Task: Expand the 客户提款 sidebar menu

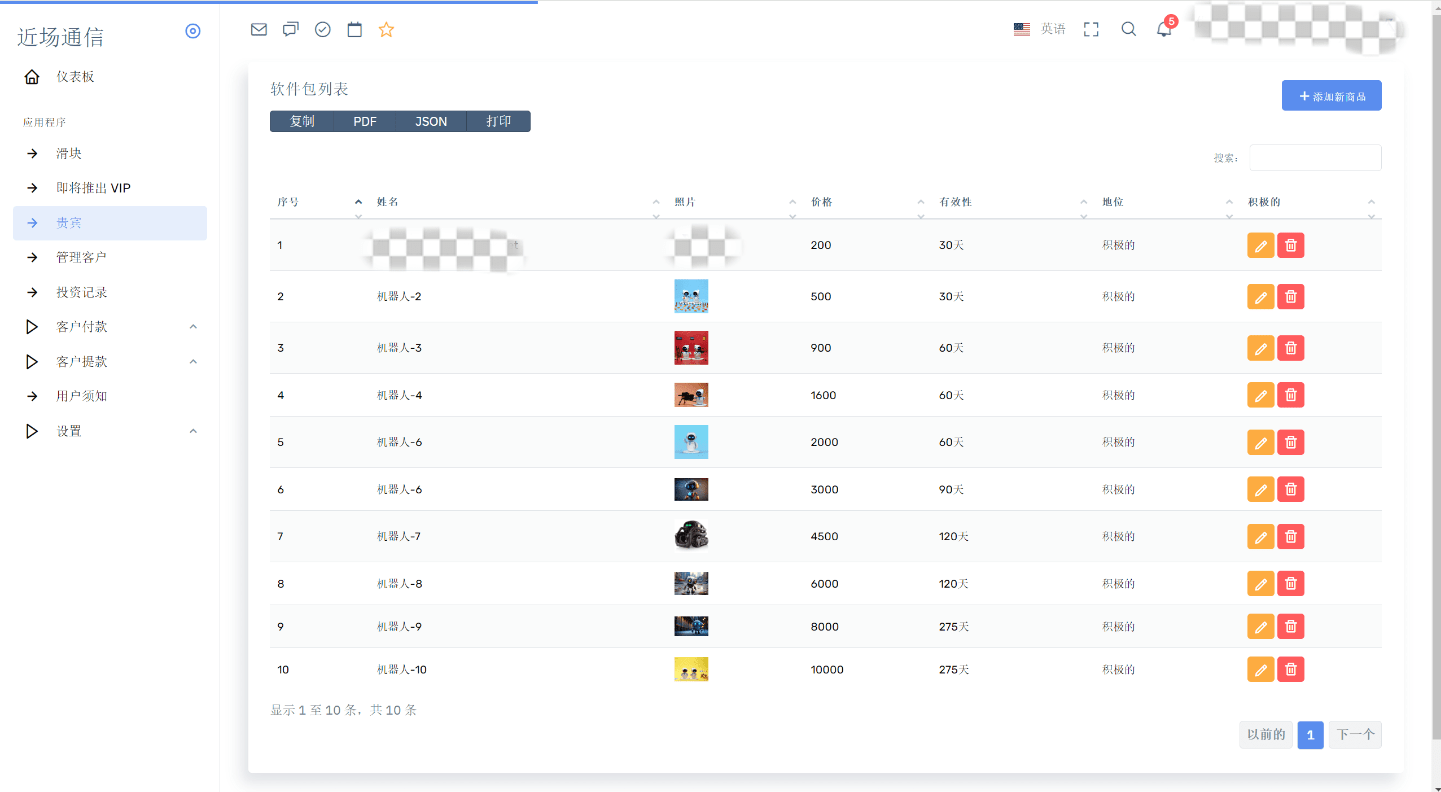Action: tap(110, 362)
